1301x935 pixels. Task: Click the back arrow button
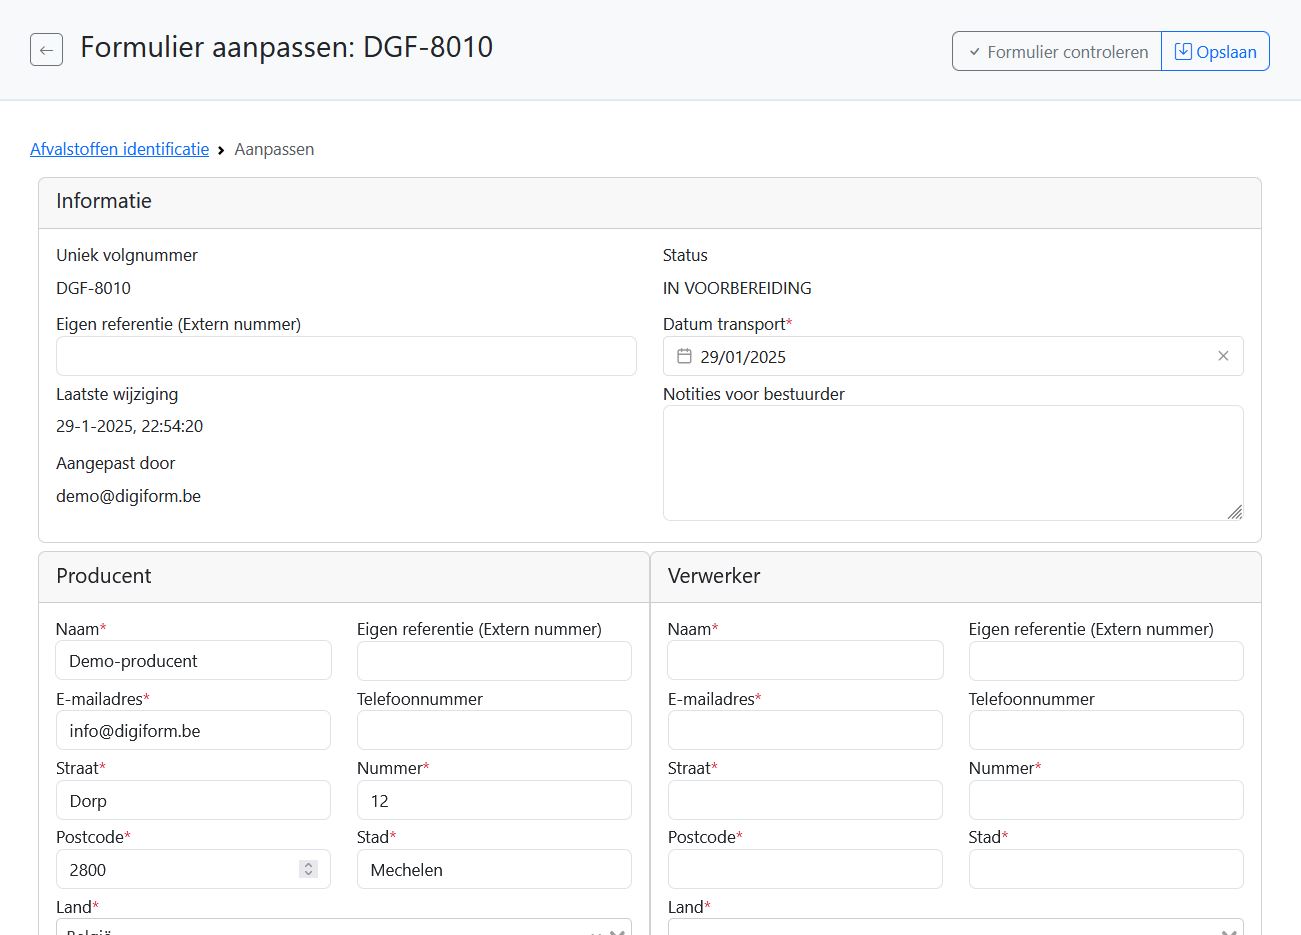pyautogui.click(x=46, y=50)
